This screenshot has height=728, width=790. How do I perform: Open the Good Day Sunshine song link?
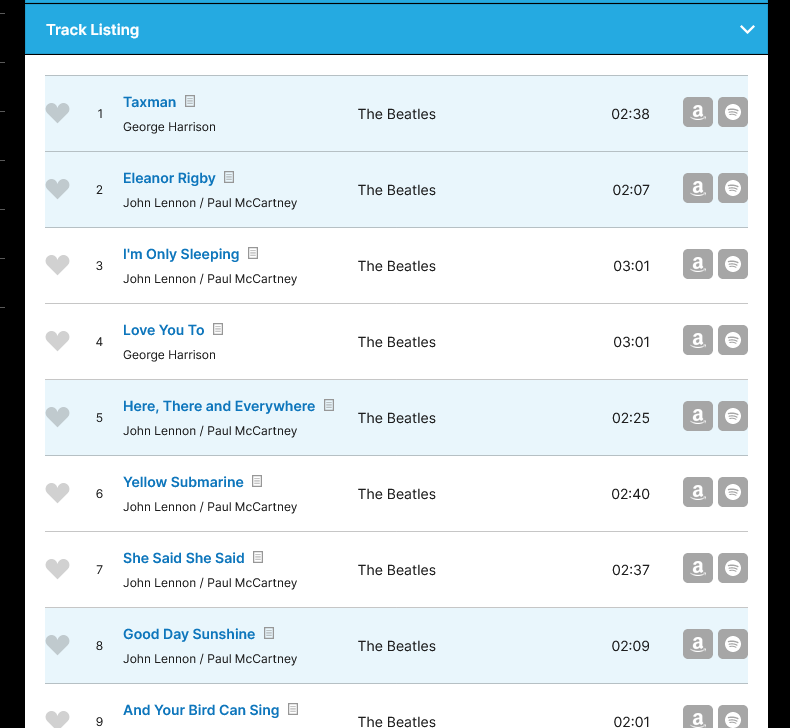click(x=189, y=634)
